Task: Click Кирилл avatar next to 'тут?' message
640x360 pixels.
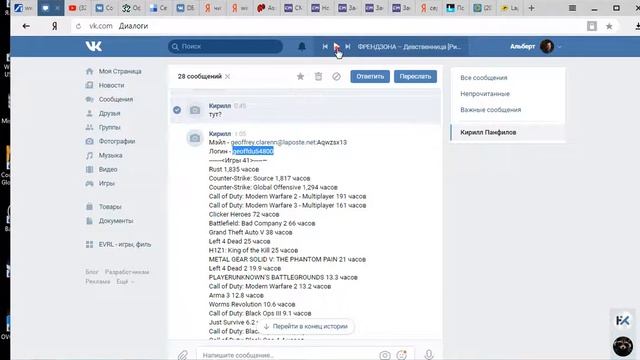Action: click(195, 110)
